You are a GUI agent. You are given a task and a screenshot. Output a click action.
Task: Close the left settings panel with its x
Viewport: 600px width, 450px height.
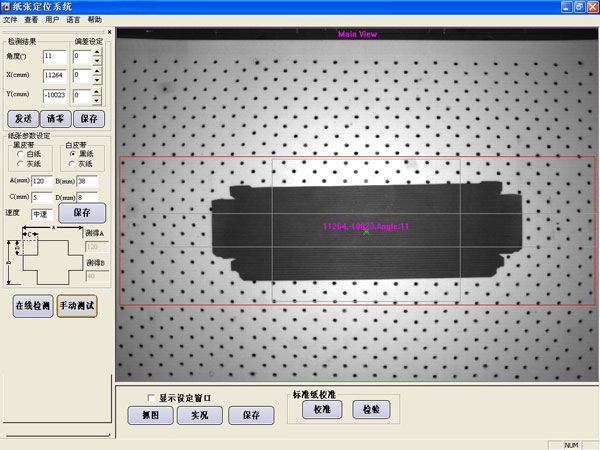pyautogui.click(x=109, y=32)
